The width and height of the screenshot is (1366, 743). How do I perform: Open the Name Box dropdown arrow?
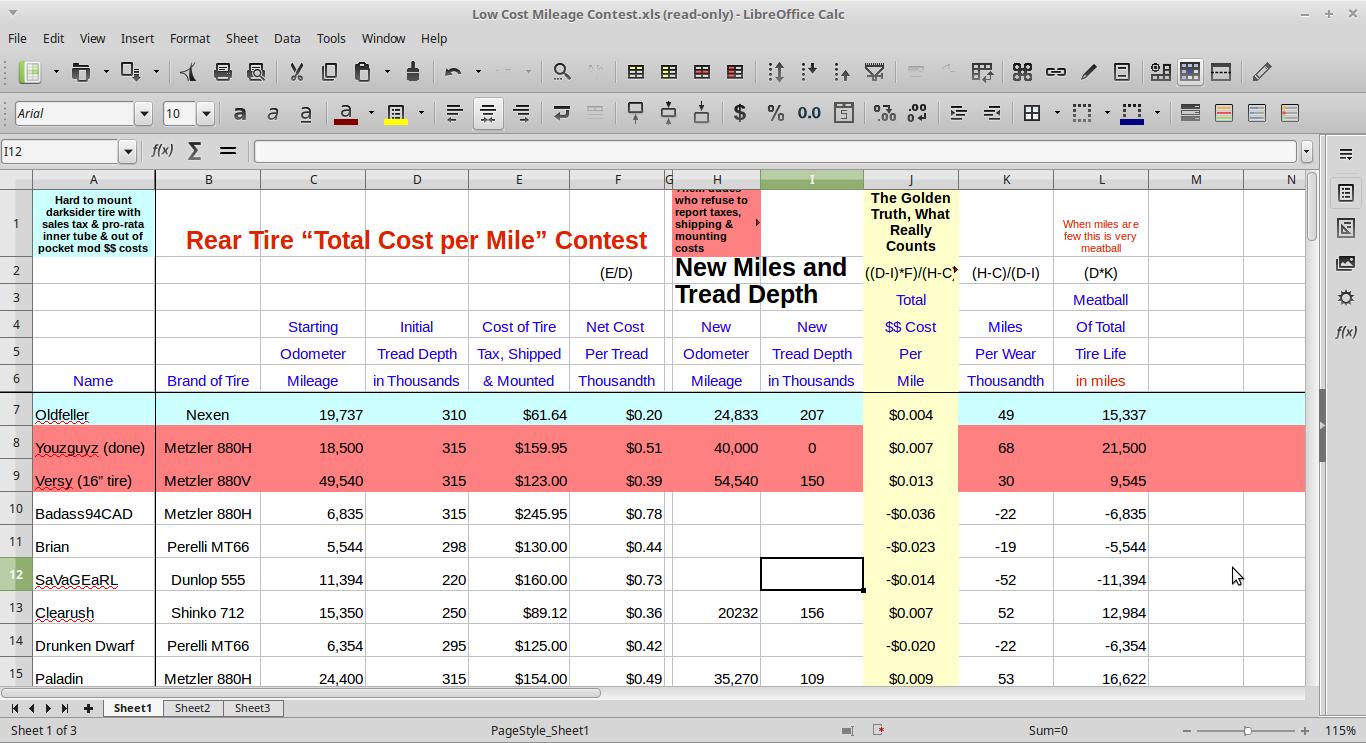(127, 151)
